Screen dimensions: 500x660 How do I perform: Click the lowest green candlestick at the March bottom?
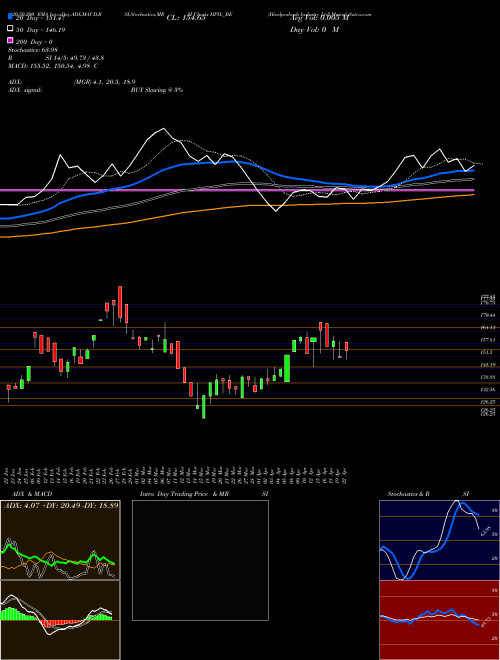204,407
